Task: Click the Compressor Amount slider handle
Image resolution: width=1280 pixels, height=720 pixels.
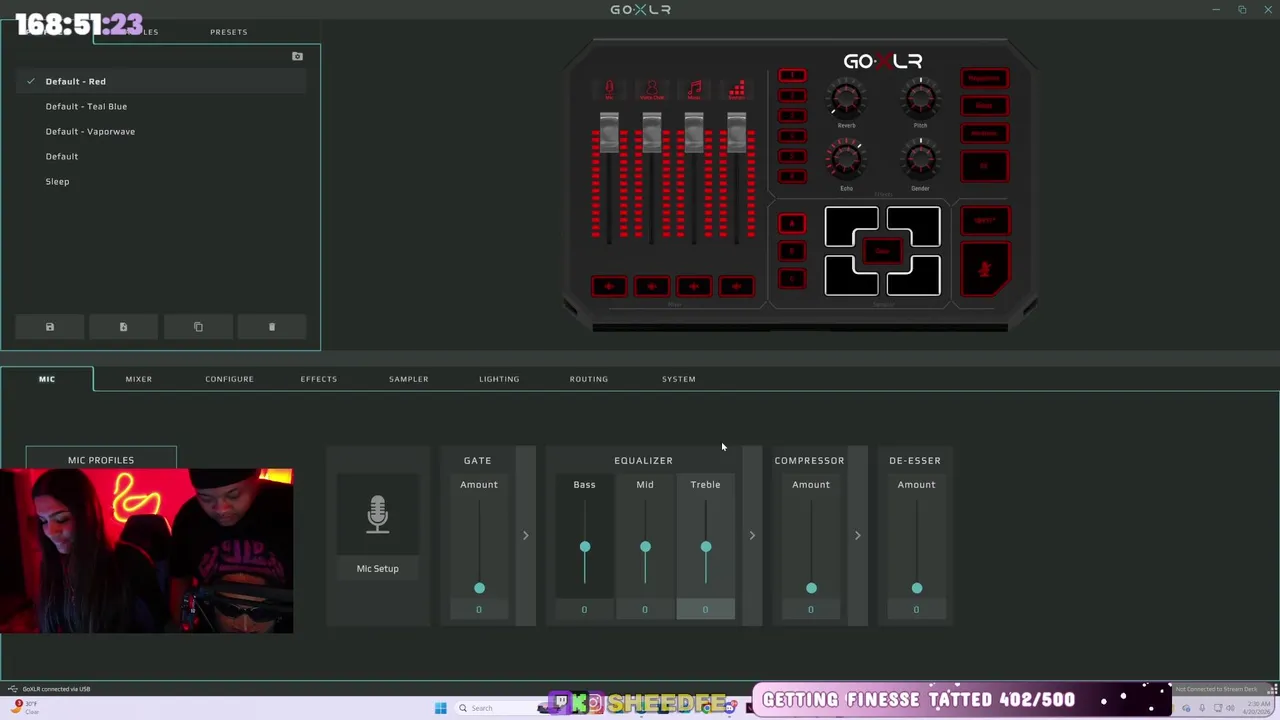Action: tap(811, 588)
